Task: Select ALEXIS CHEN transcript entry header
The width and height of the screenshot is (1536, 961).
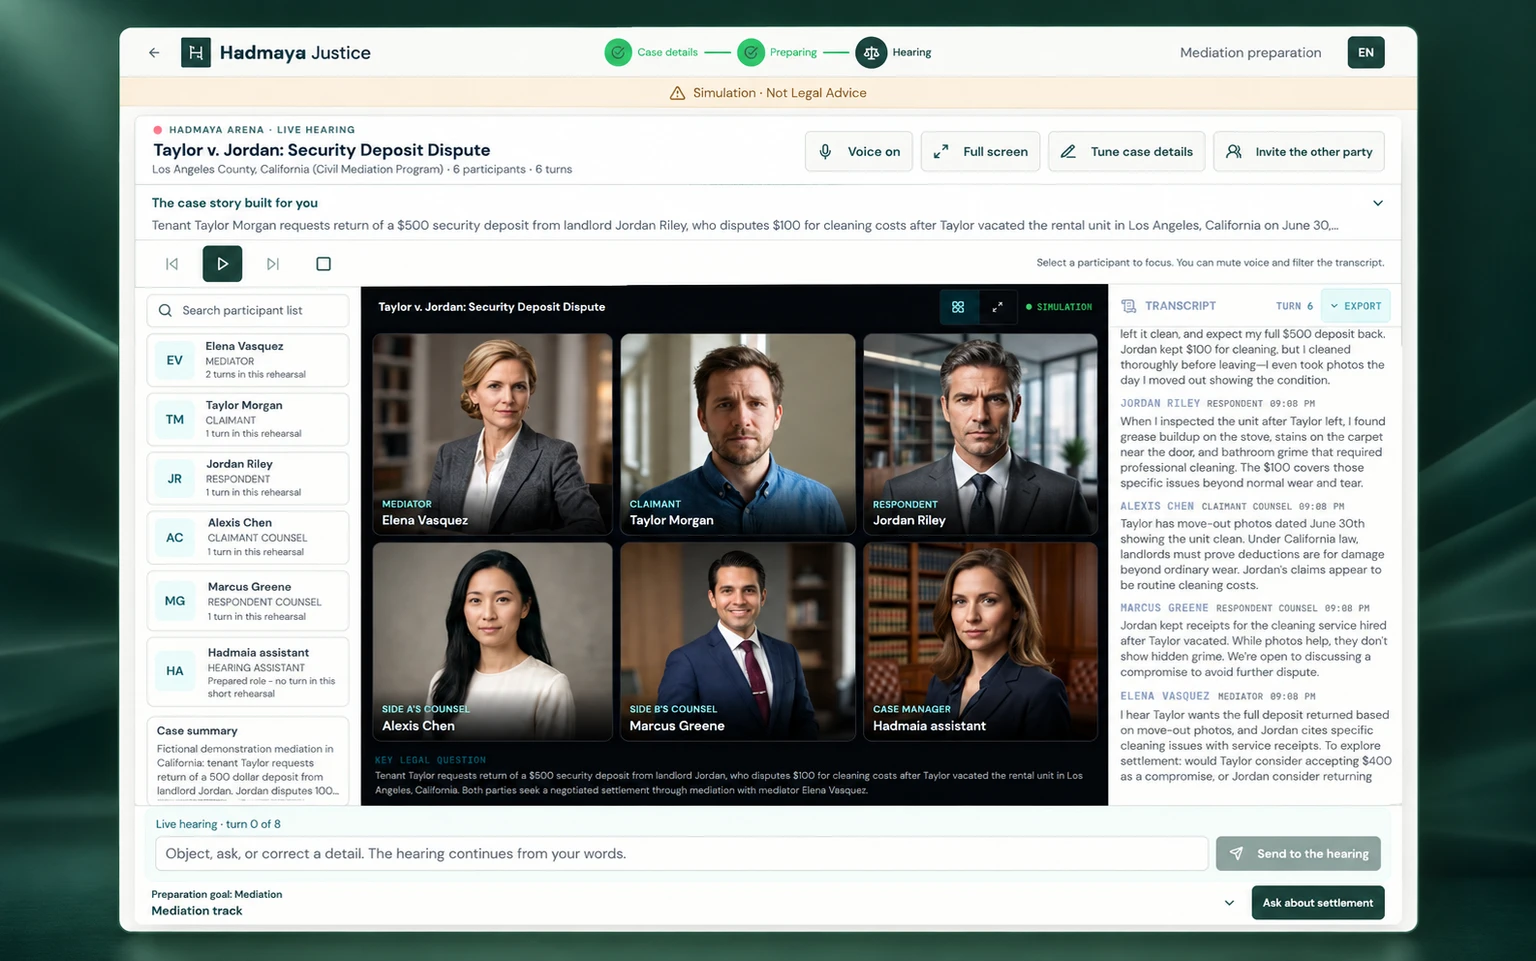Action: (1232, 507)
